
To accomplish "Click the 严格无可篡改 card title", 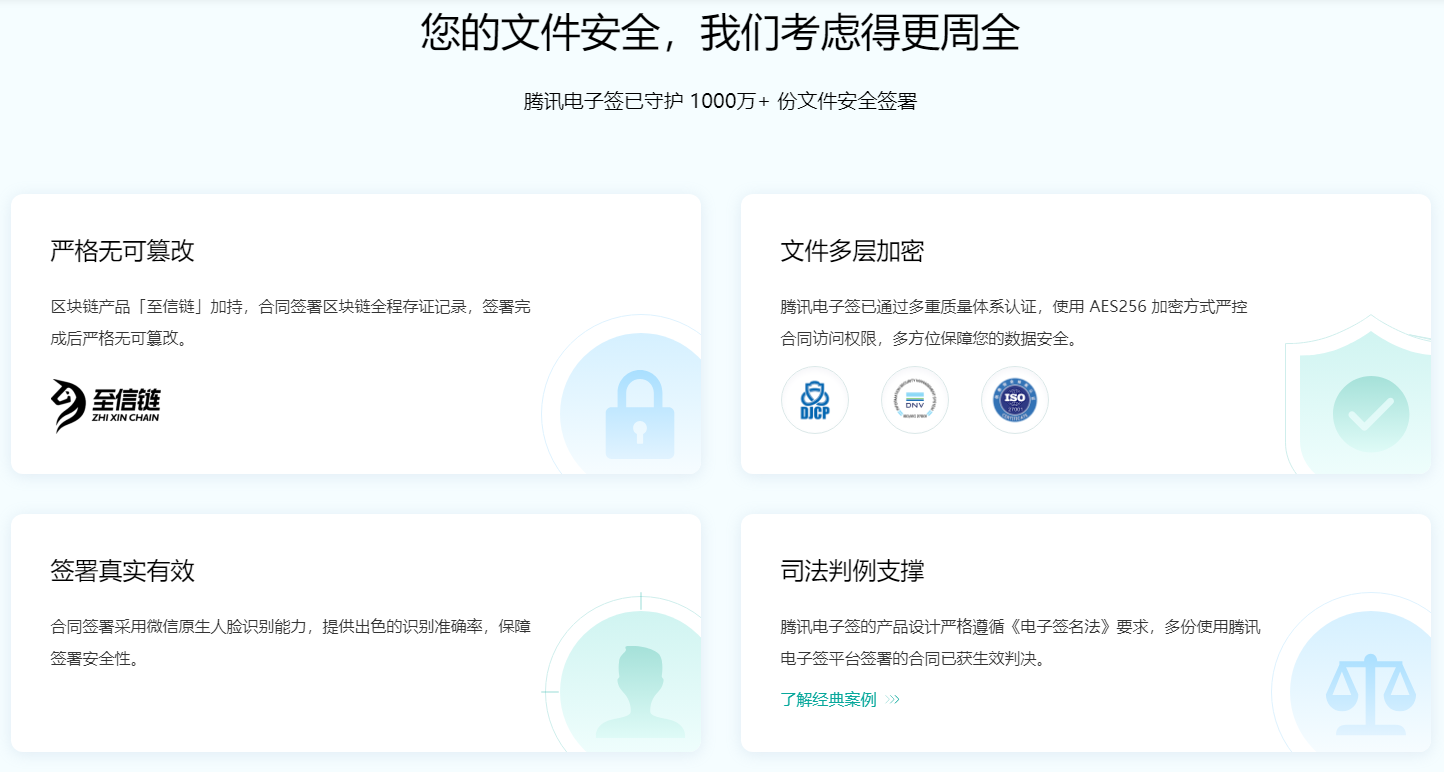I will pos(122,251).
